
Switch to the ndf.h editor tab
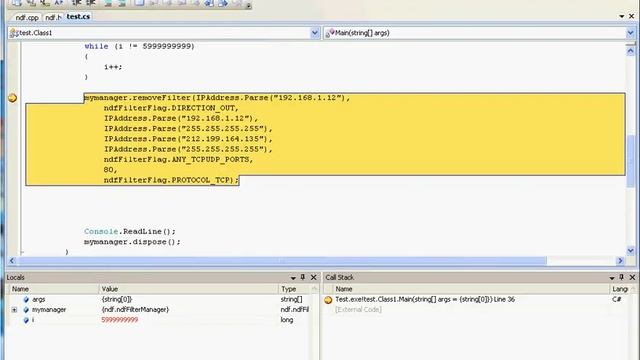coord(53,18)
